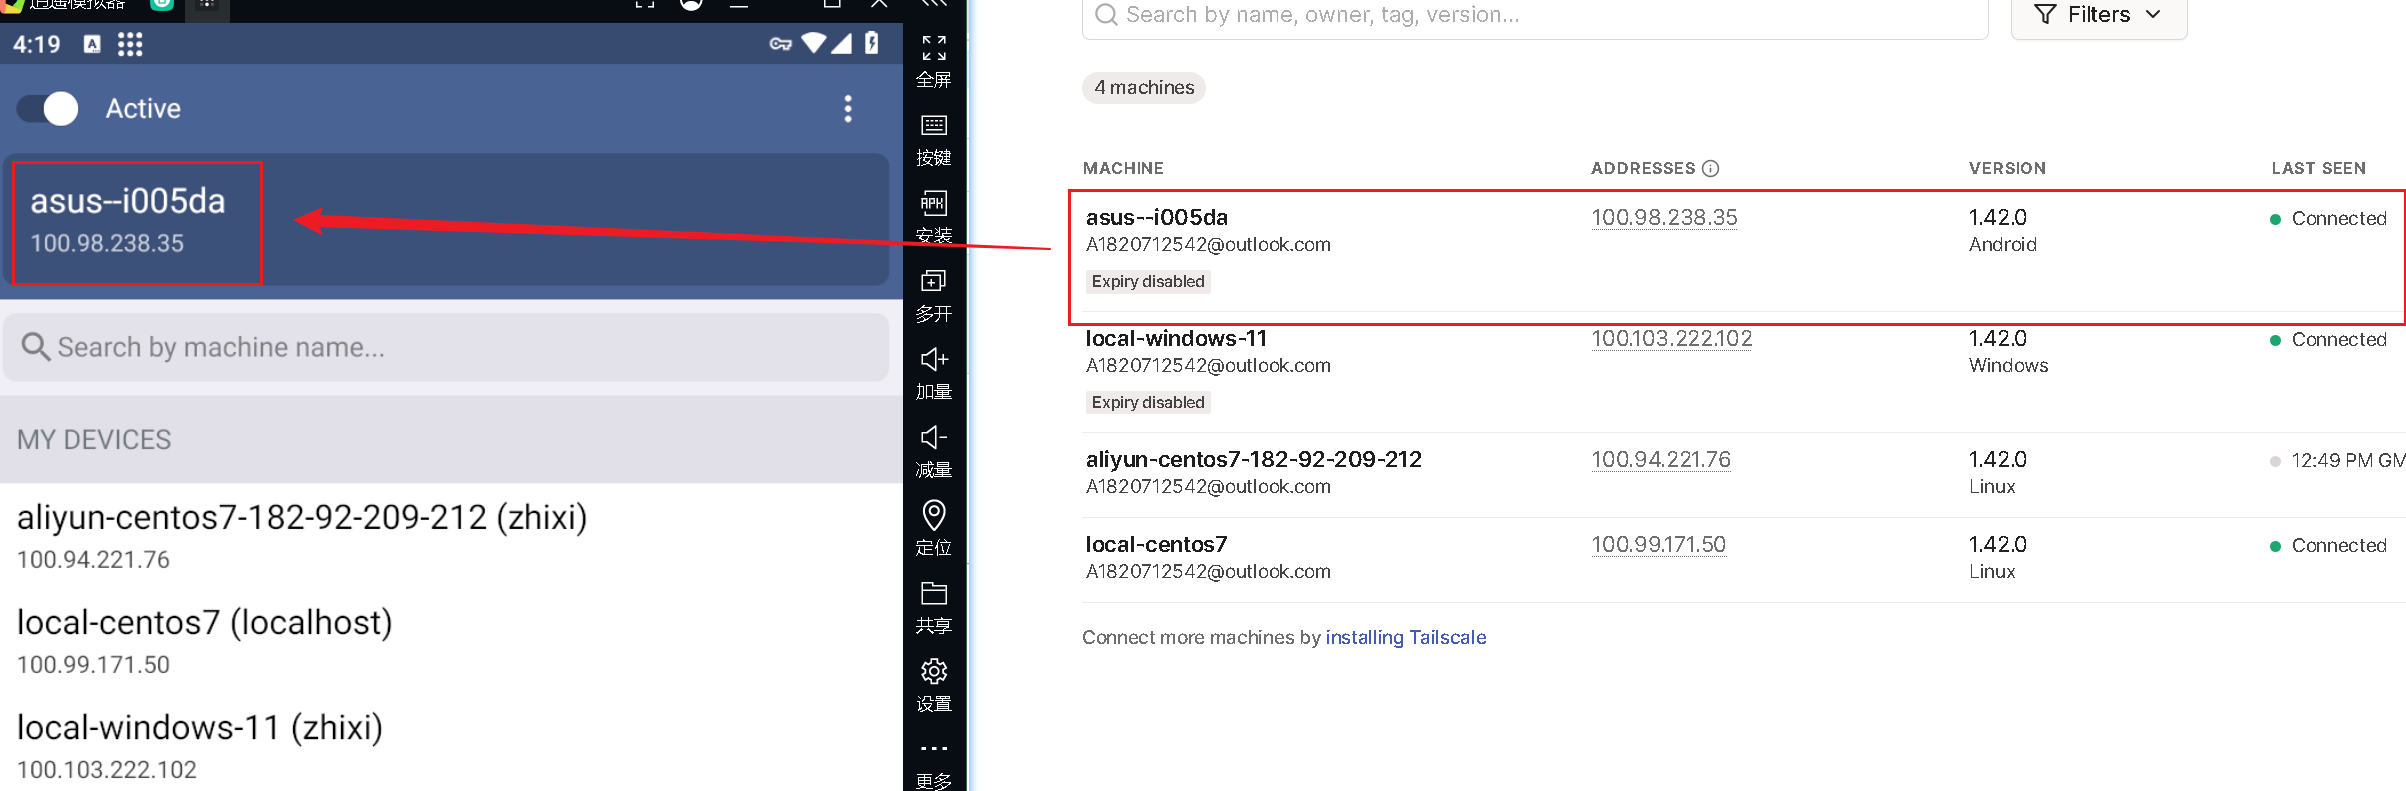Click the APK install (安装) icon
The width and height of the screenshot is (2406, 791).
tap(934, 203)
